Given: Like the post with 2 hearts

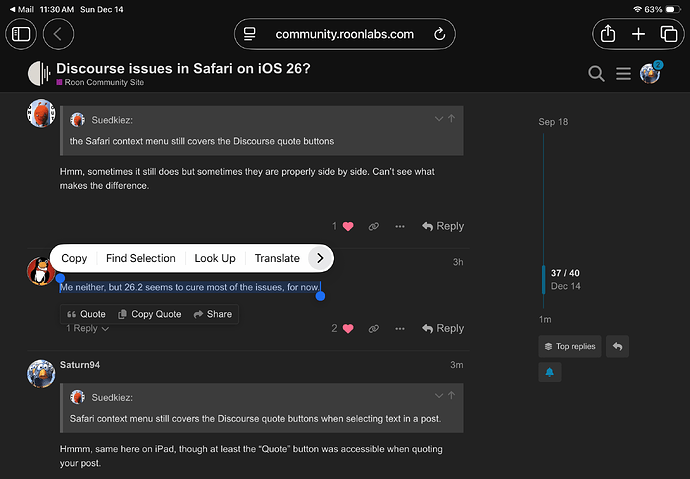Looking at the screenshot, I should (x=348, y=328).
